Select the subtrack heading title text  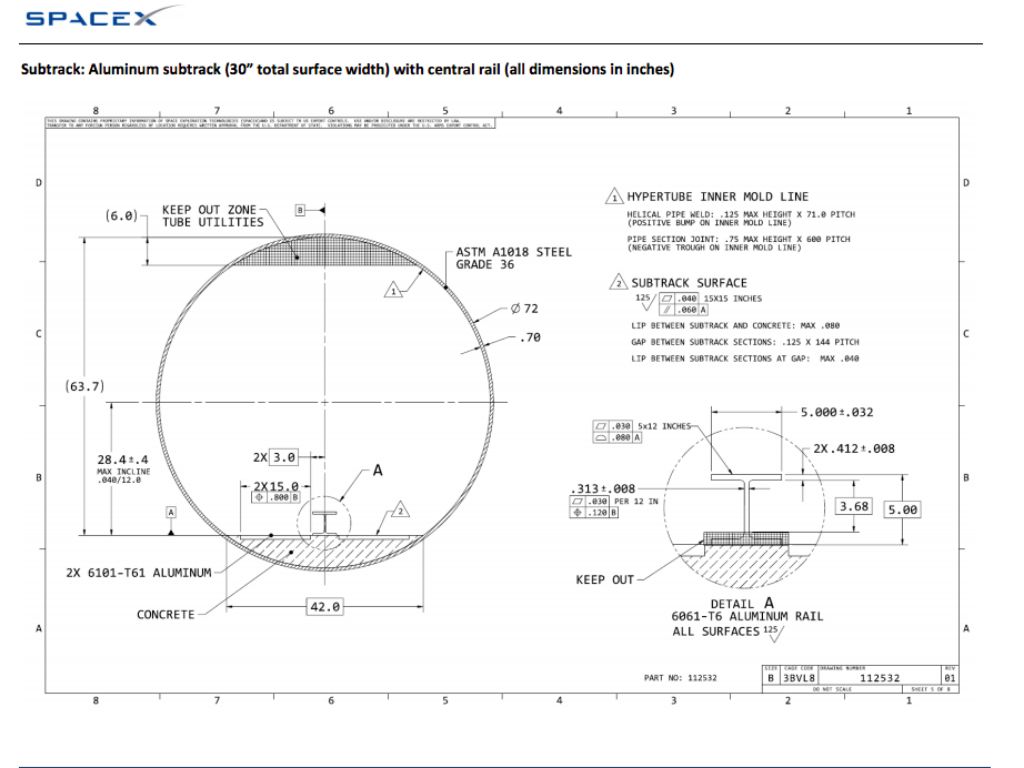pyautogui.click(x=347, y=69)
